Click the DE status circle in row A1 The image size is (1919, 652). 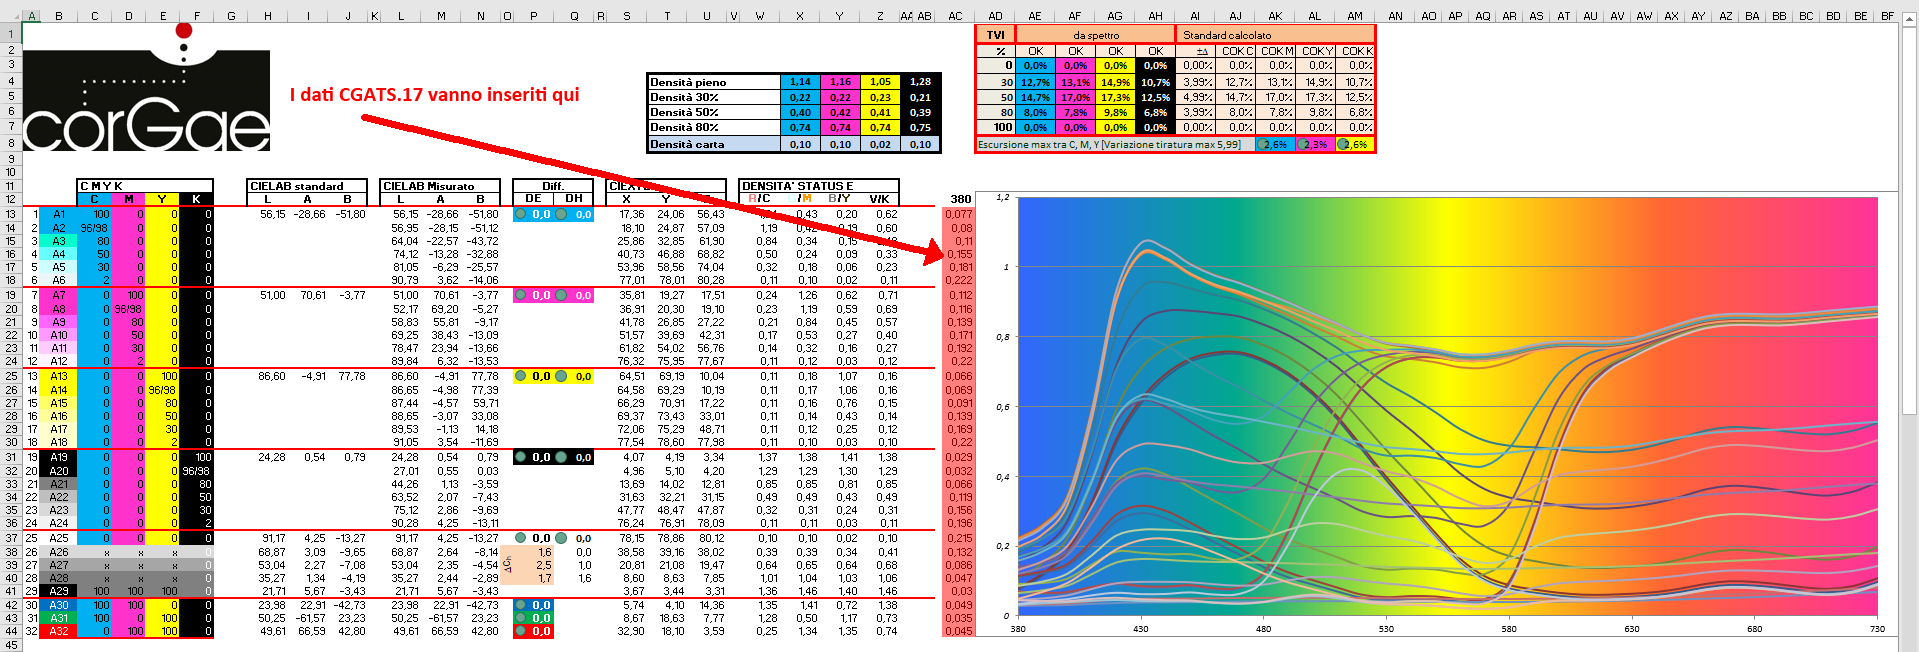521,214
